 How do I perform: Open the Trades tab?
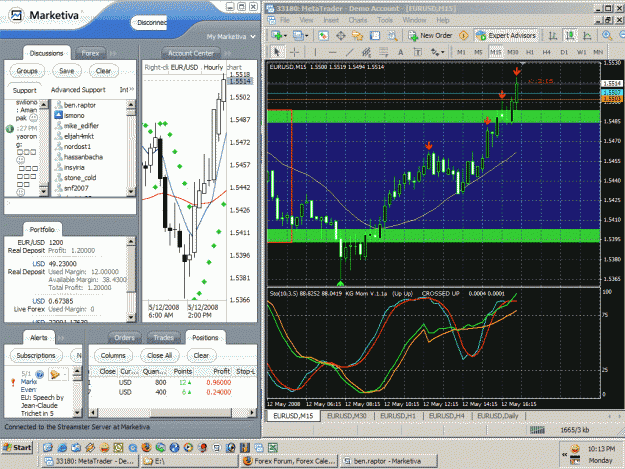click(163, 338)
